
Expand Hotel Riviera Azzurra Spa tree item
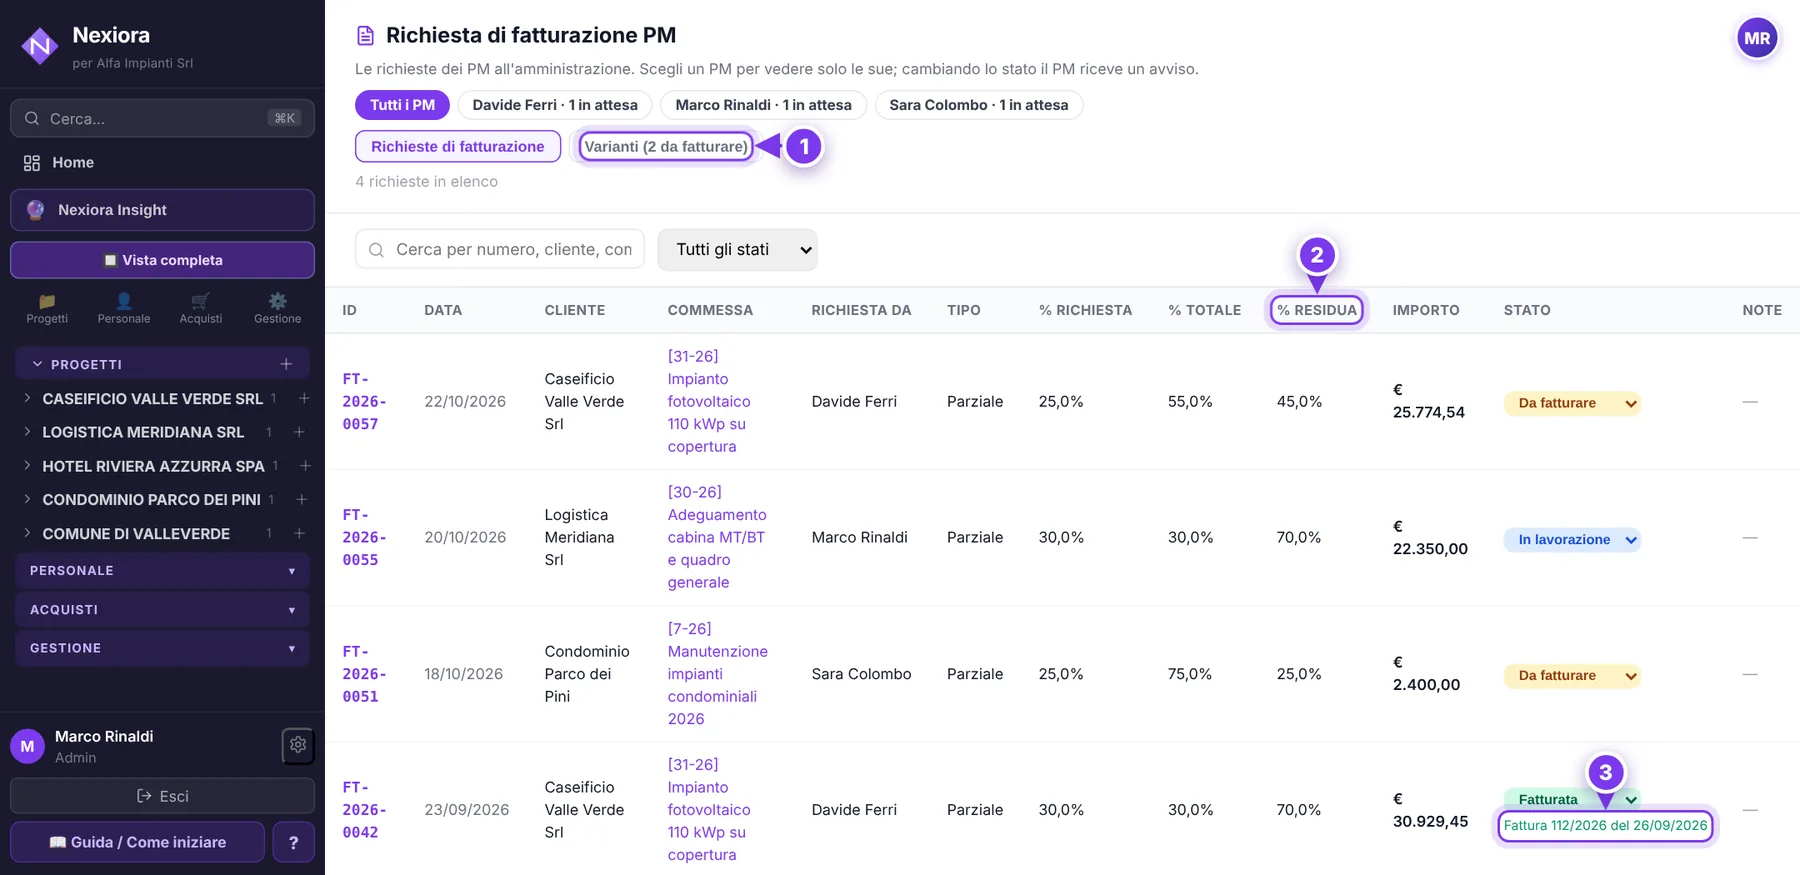pyautogui.click(x=27, y=466)
